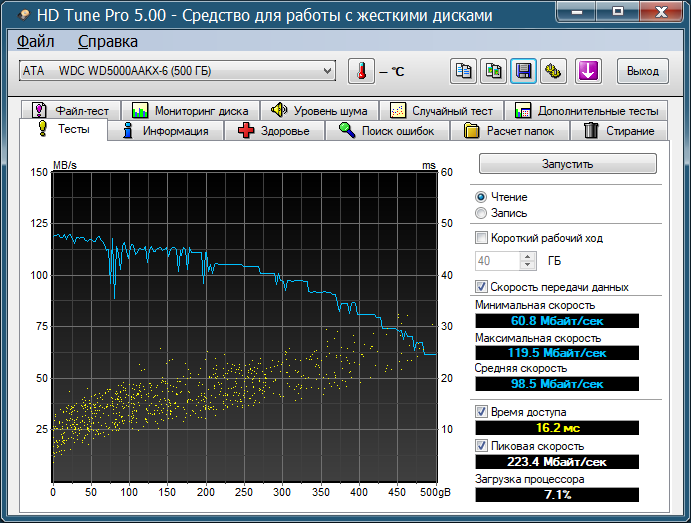Go to the Стирание erase tab
This screenshot has height=523, width=691.
point(618,131)
